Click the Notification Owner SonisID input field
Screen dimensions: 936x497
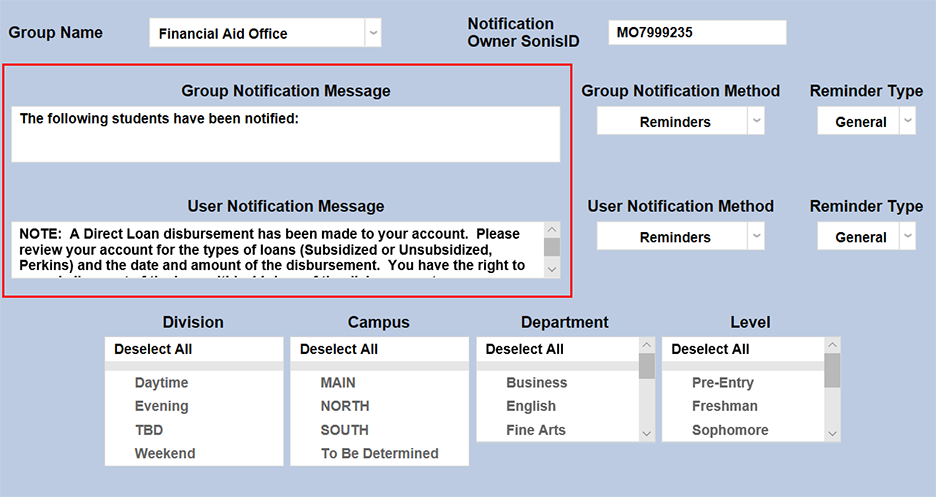[x=697, y=32]
